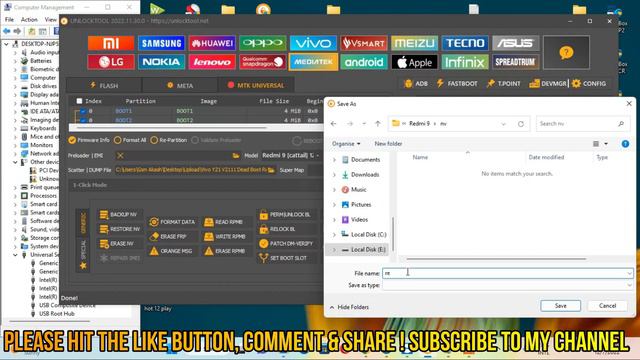
Task: Choose the TECNO brand tile
Action: pyautogui.click(x=465, y=43)
